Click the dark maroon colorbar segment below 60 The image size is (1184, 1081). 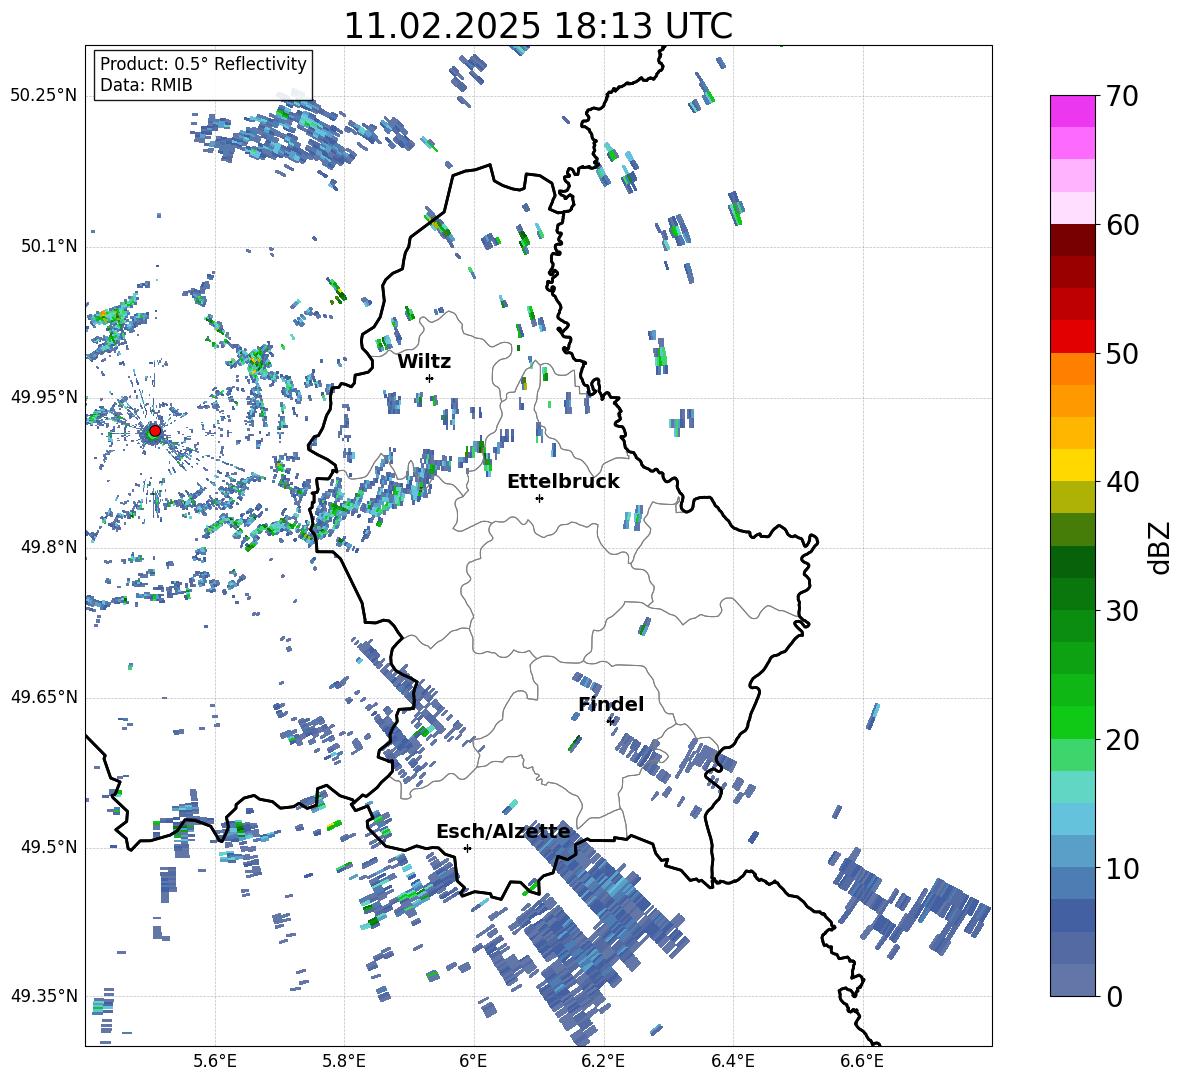click(x=1072, y=240)
